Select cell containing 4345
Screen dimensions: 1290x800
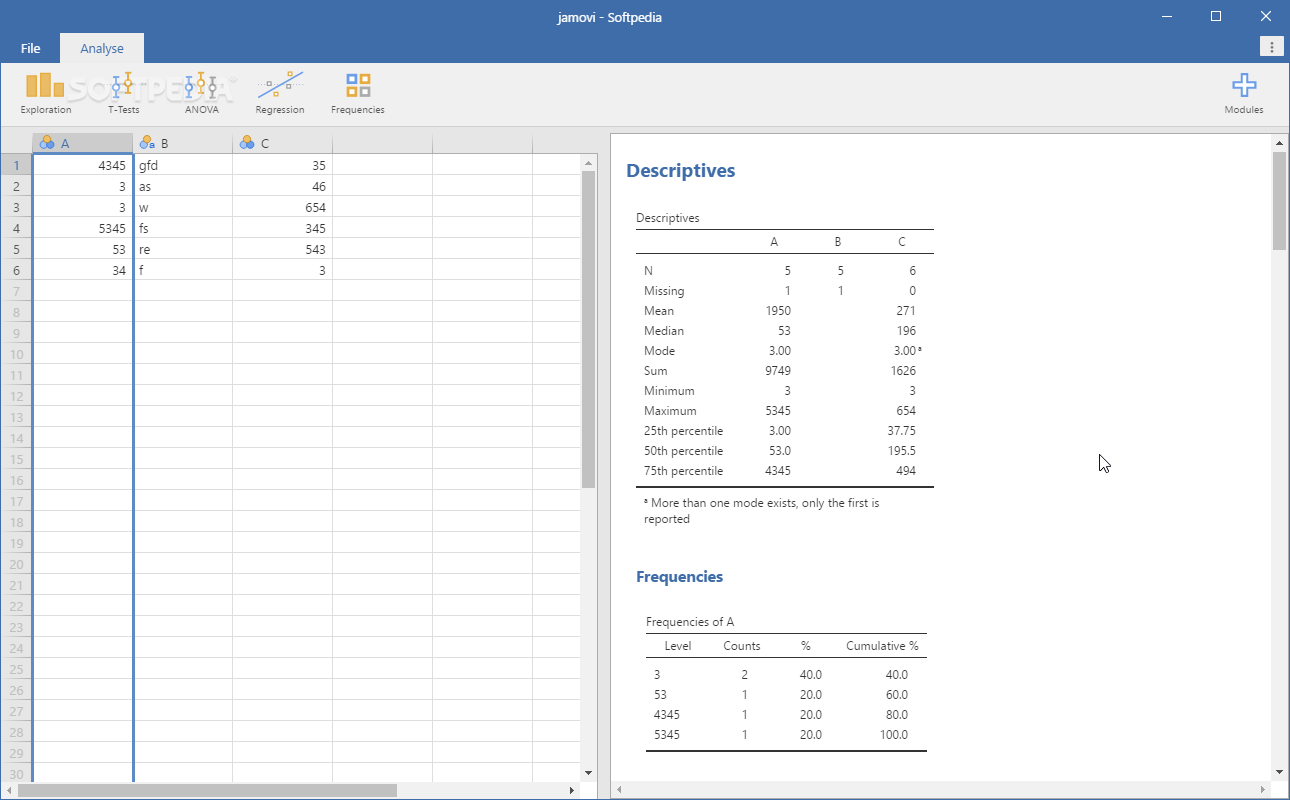(83, 166)
